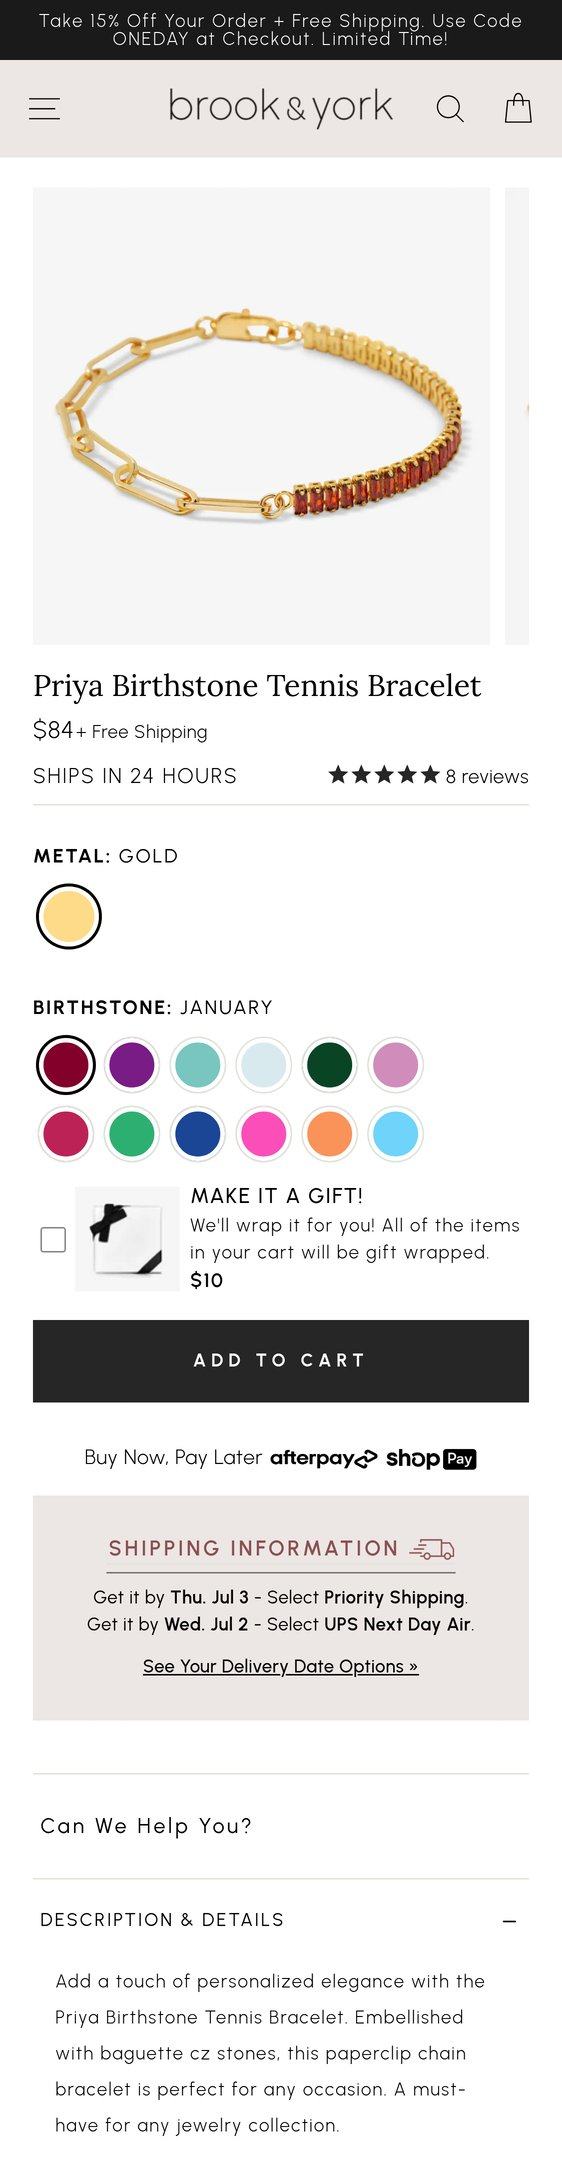This screenshot has height=2160, width=562.
Task: Collapse the Description & Details section
Action: (x=280, y=1920)
